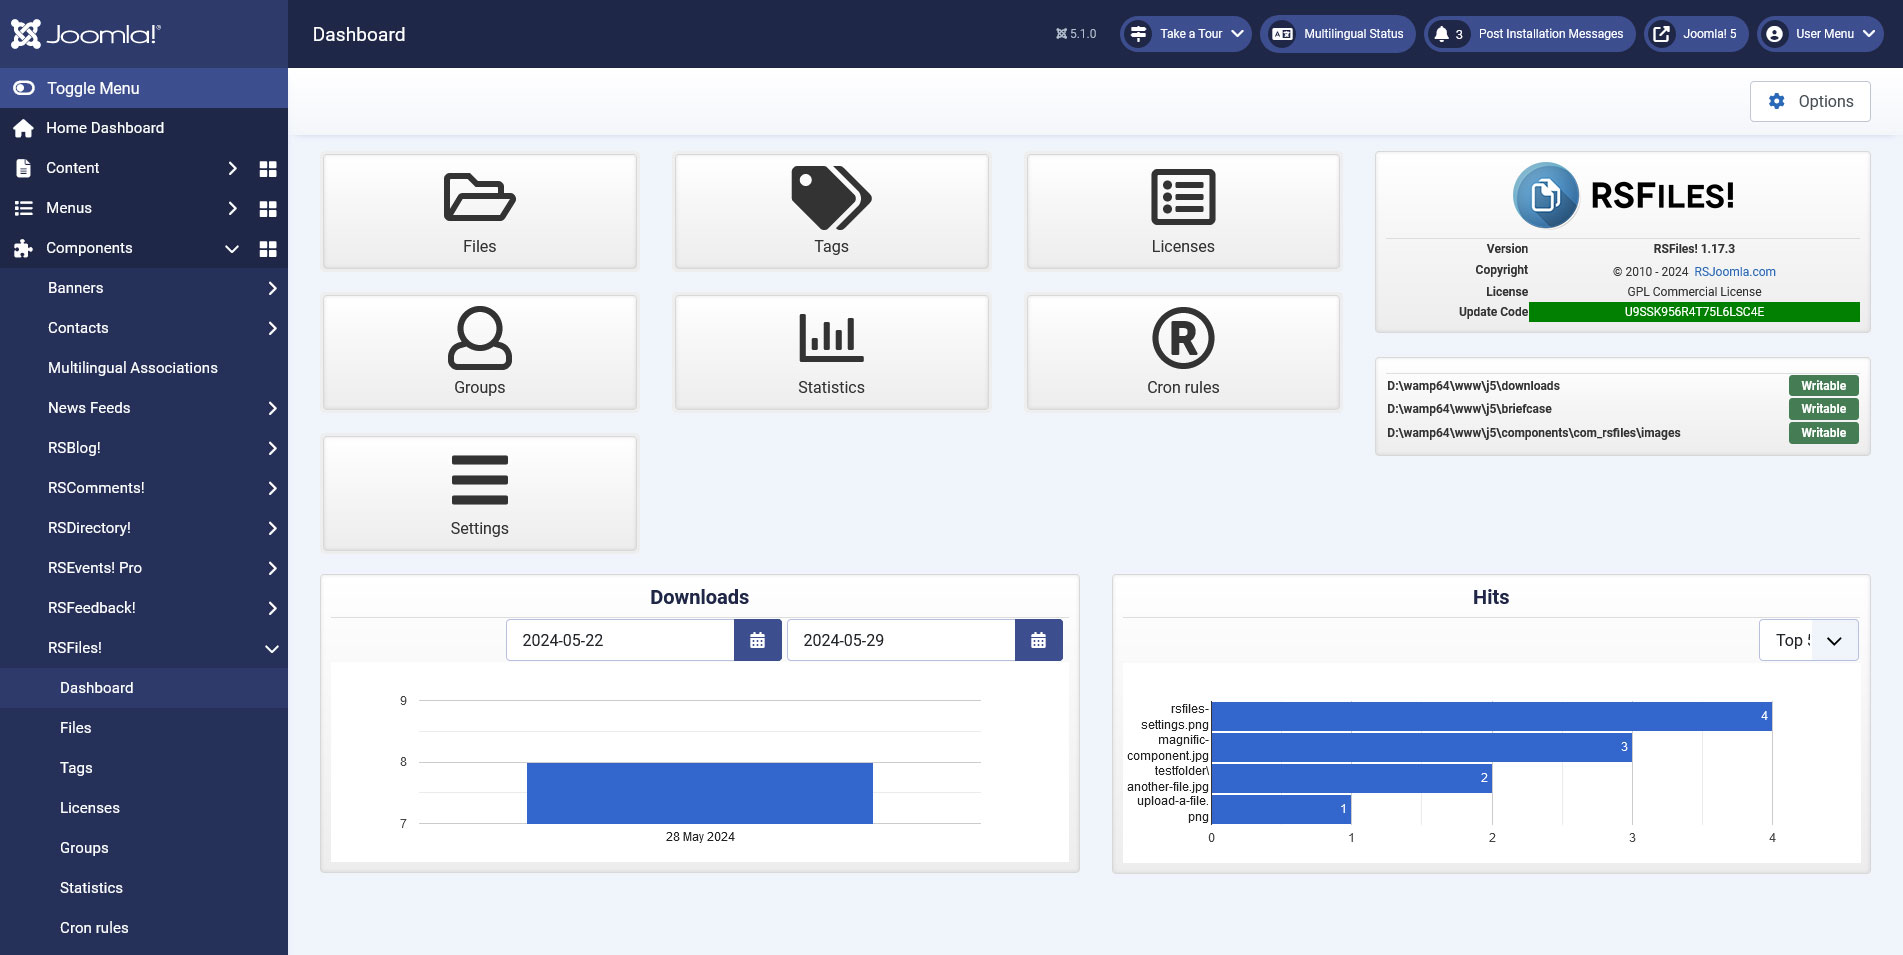Image resolution: width=1903 pixels, height=955 pixels.
Task: Click the notifications bell icon
Action: pyautogui.click(x=1441, y=34)
